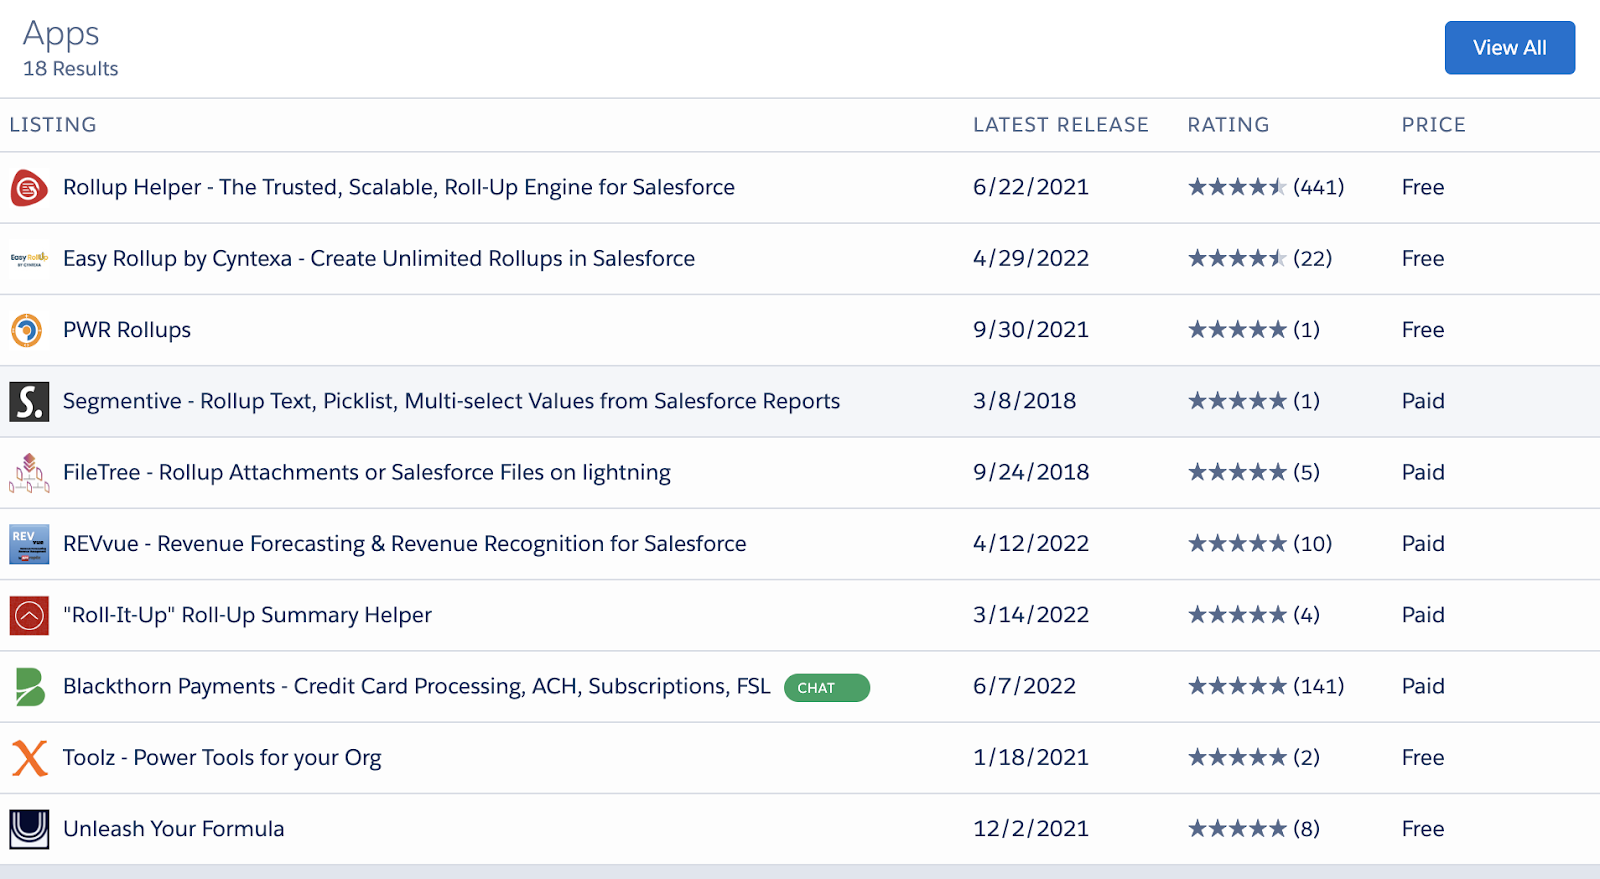The height and width of the screenshot is (879, 1600).
Task: Click the Easy Rollup star rating (22)
Action: [x=1260, y=259]
